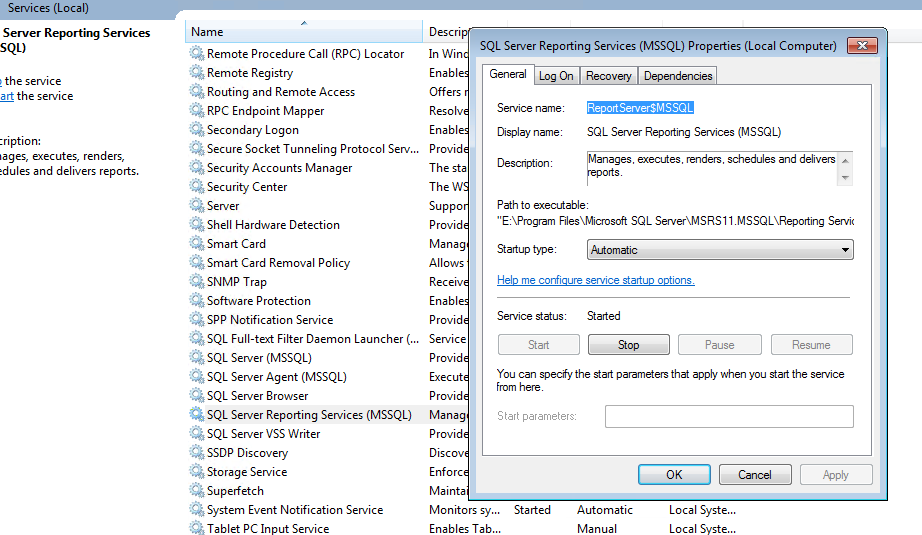Screen dimensions: 922x535
Task: Click the ReportServer$MSSQL service name field
Action: click(x=640, y=108)
